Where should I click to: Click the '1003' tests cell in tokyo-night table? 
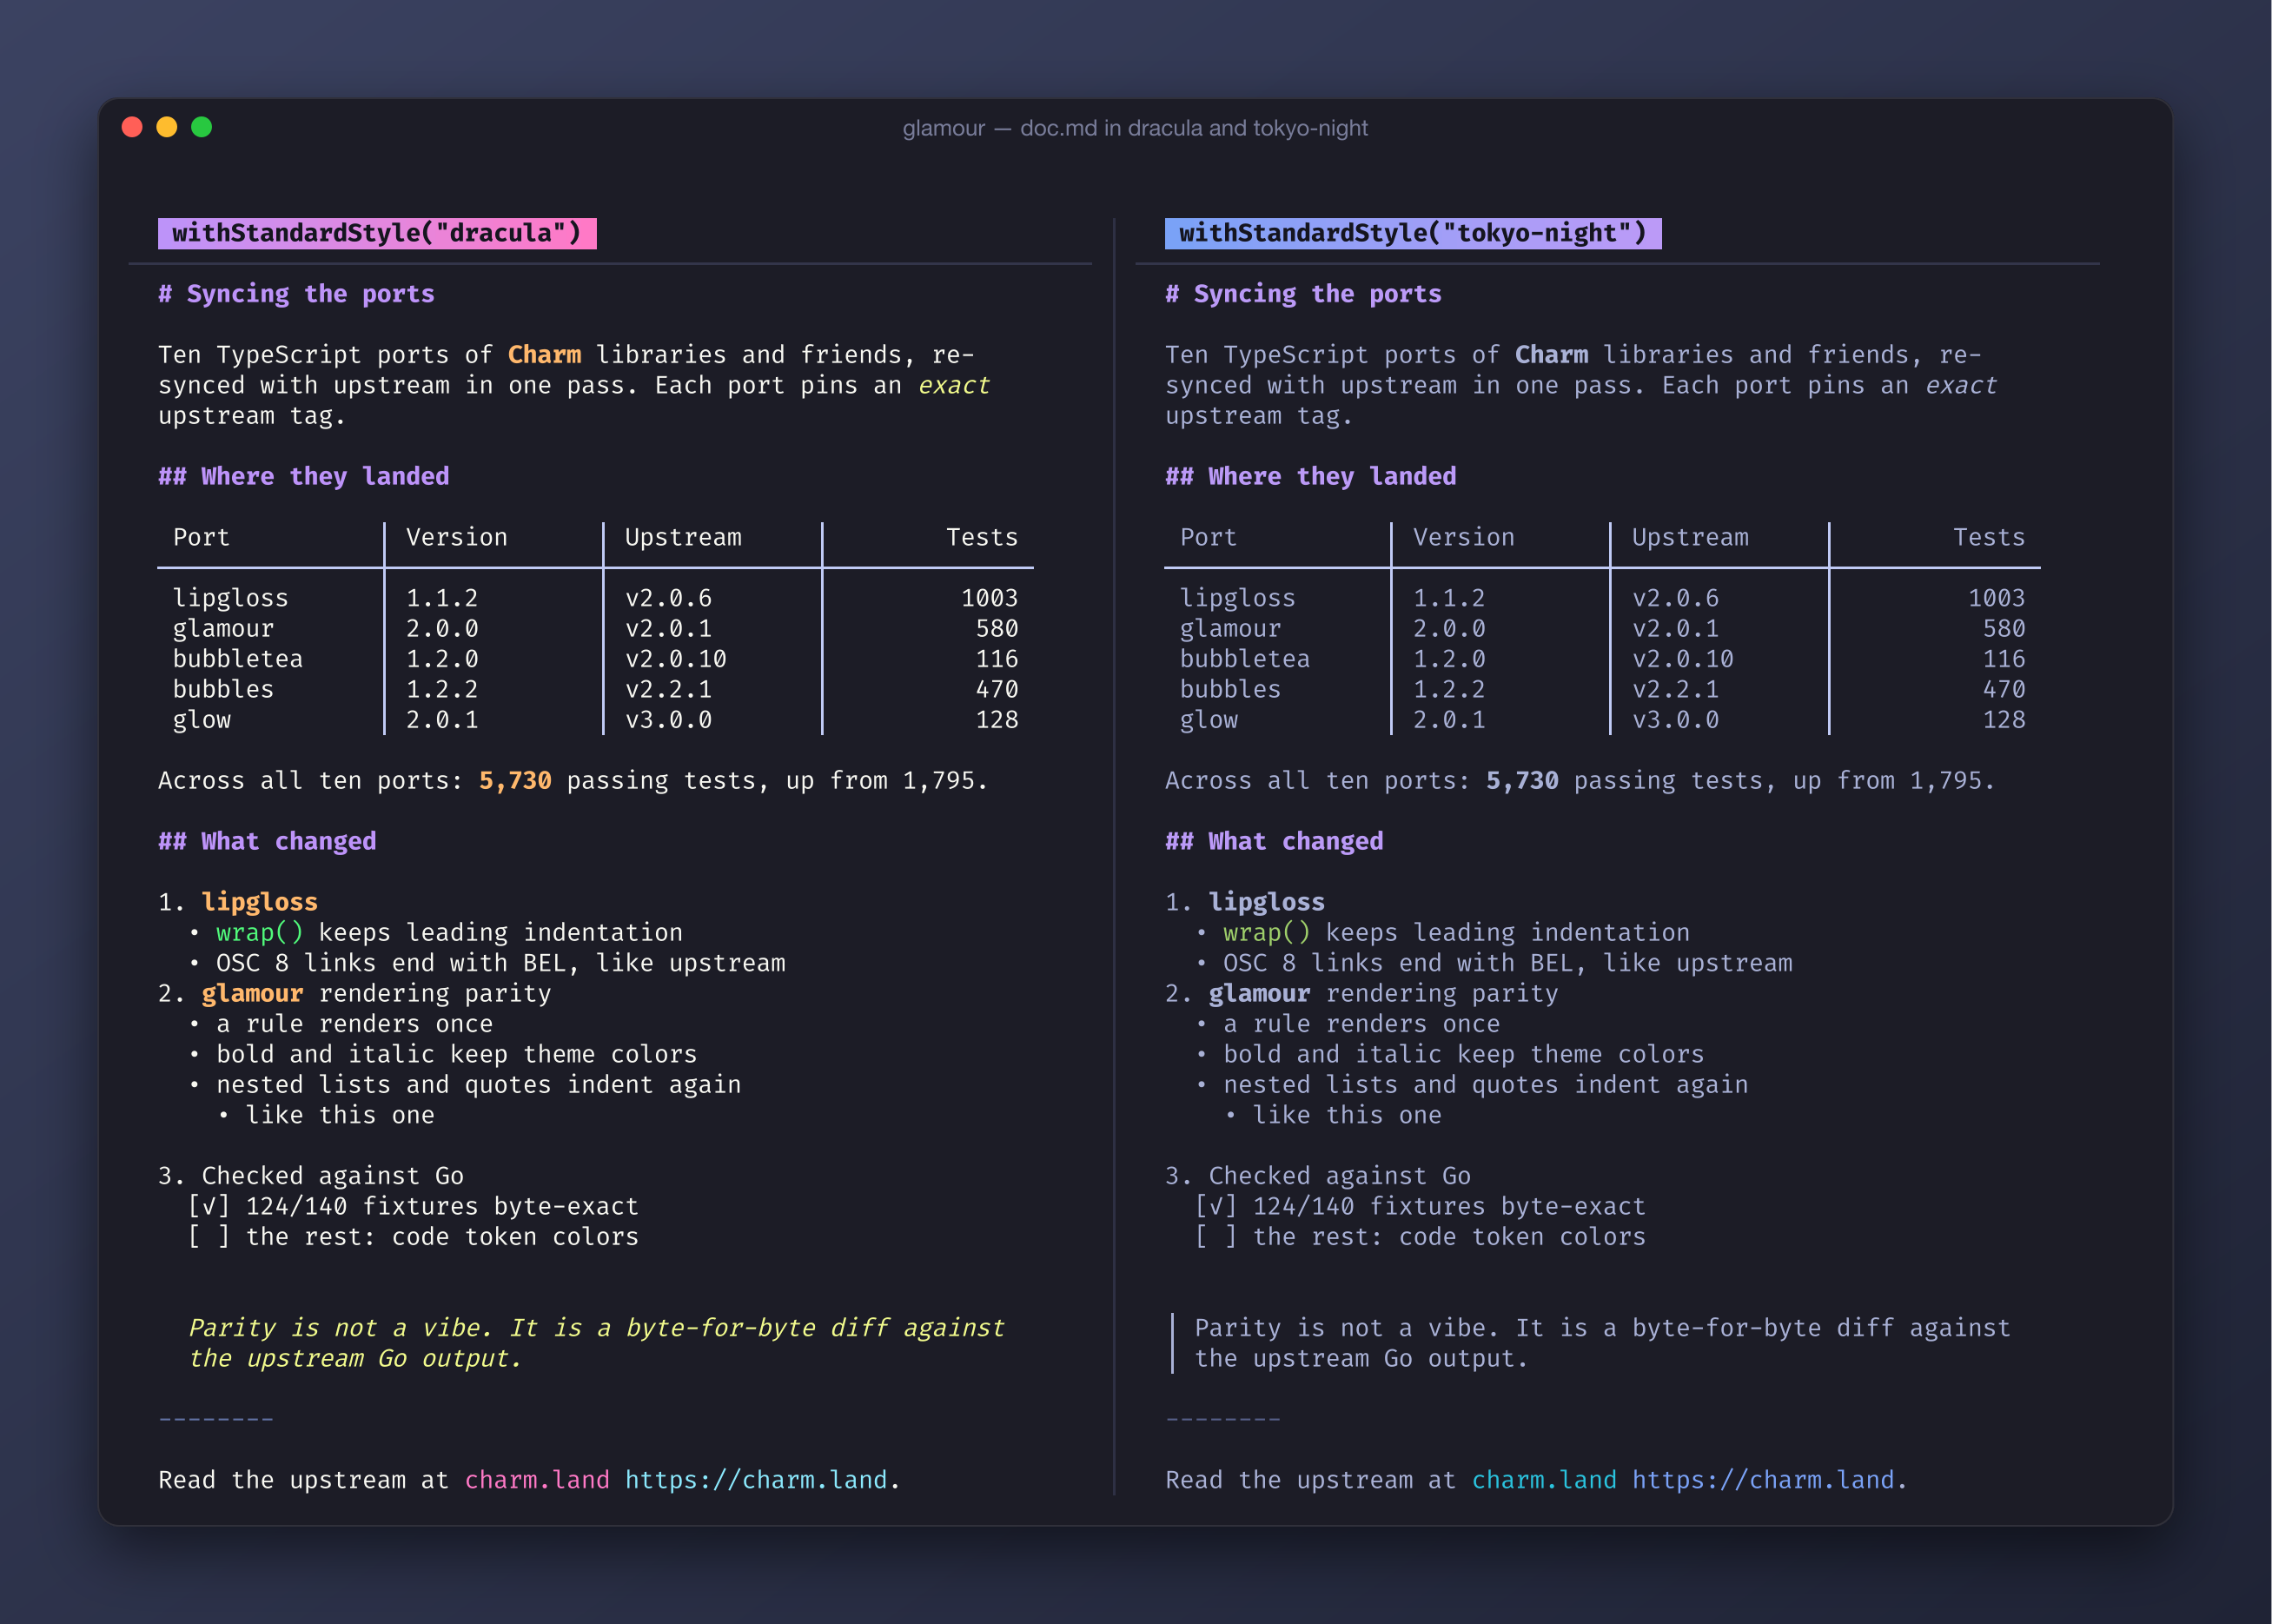1996,598
